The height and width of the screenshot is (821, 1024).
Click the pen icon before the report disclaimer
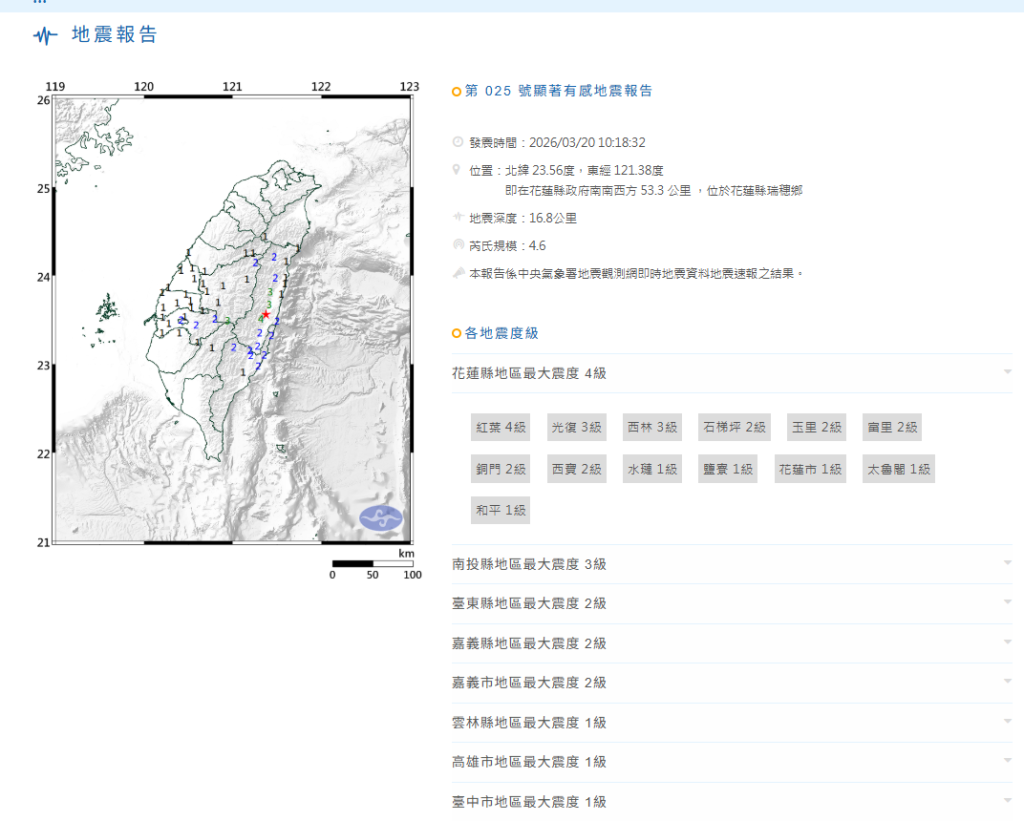pyautogui.click(x=456, y=271)
